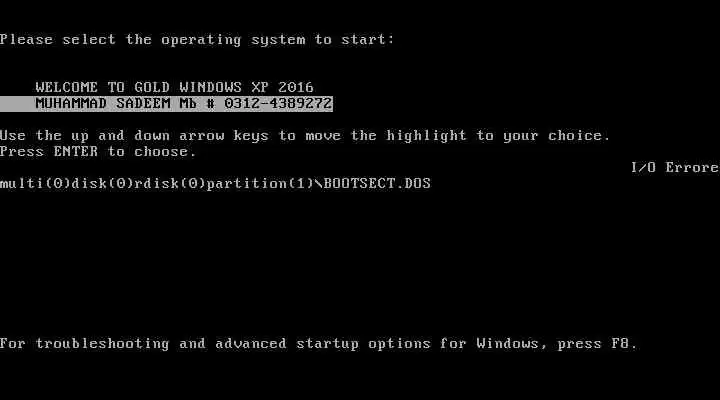Click the 'Please select the operating system' heading
The height and width of the screenshot is (400, 720).
tap(197, 40)
